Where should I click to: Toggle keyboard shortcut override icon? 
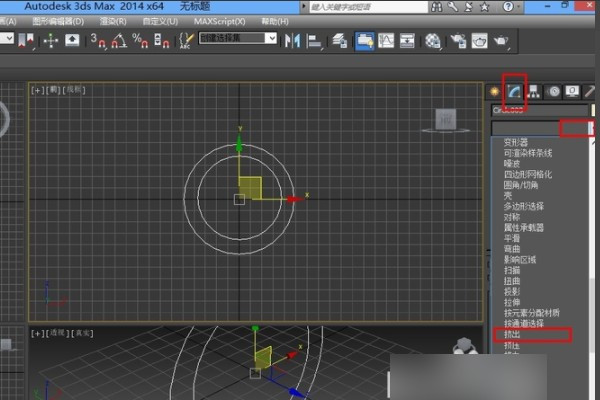[72, 40]
